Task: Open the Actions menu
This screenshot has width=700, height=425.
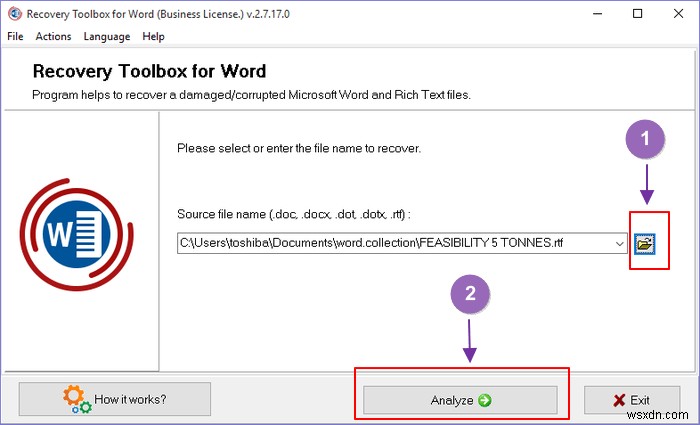Action: pyautogui.click(x=53, y=37)
